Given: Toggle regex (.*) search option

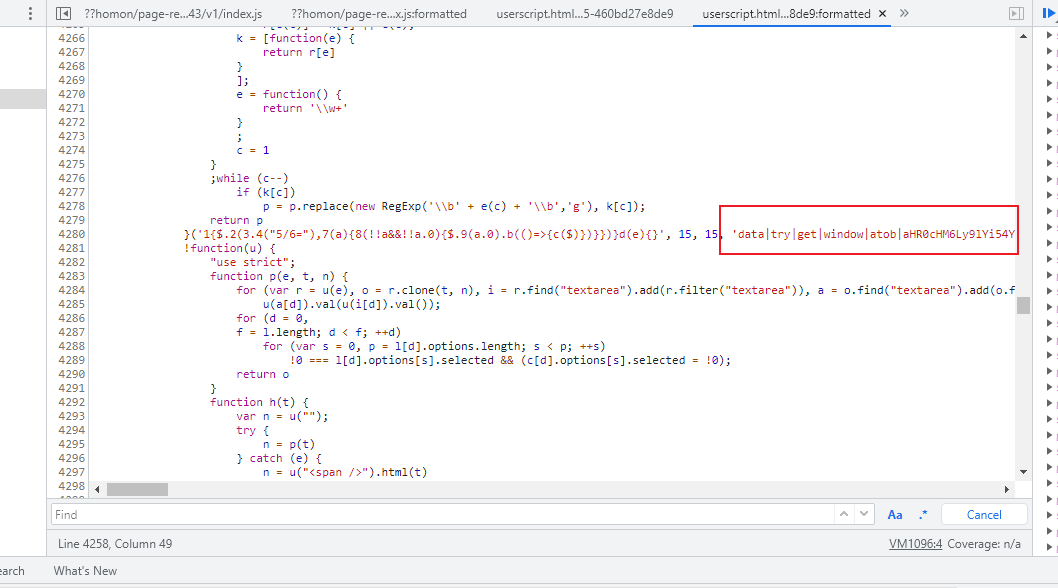Looking at the screenshot, I should [x=923, y=514].
